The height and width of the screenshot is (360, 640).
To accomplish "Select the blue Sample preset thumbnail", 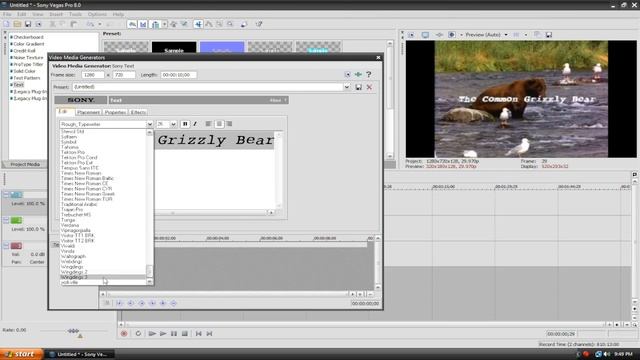I will (x=222, y=48).
